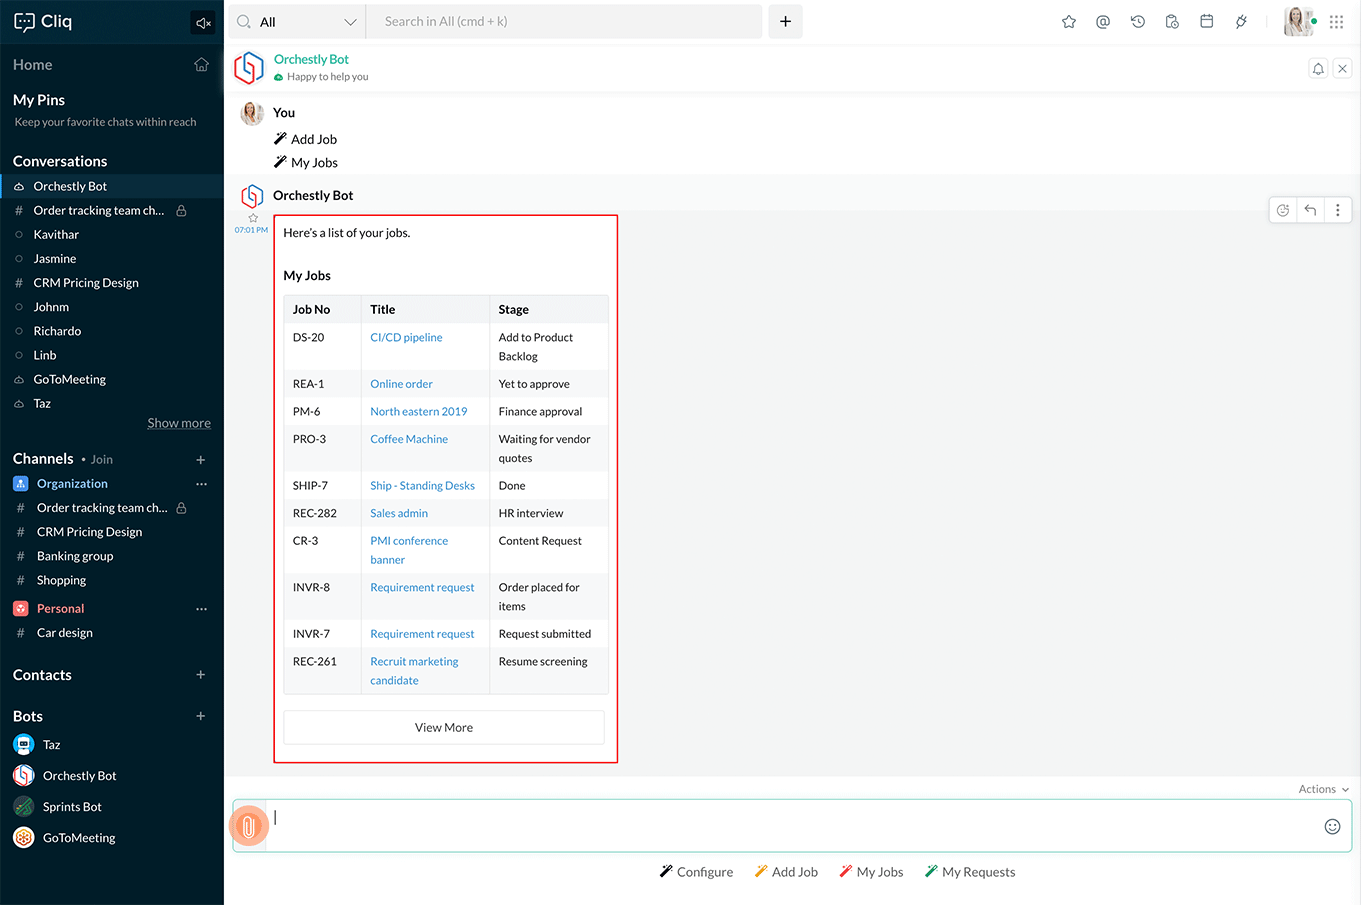This screenshot has width=1361, height=905.
Task: Open Personal channel options menu
Action: (x=202, y=609)
